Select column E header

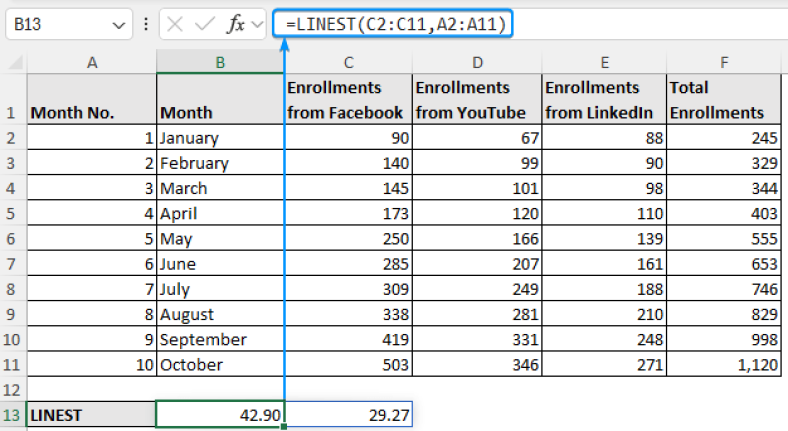click(x=605, y=62)
